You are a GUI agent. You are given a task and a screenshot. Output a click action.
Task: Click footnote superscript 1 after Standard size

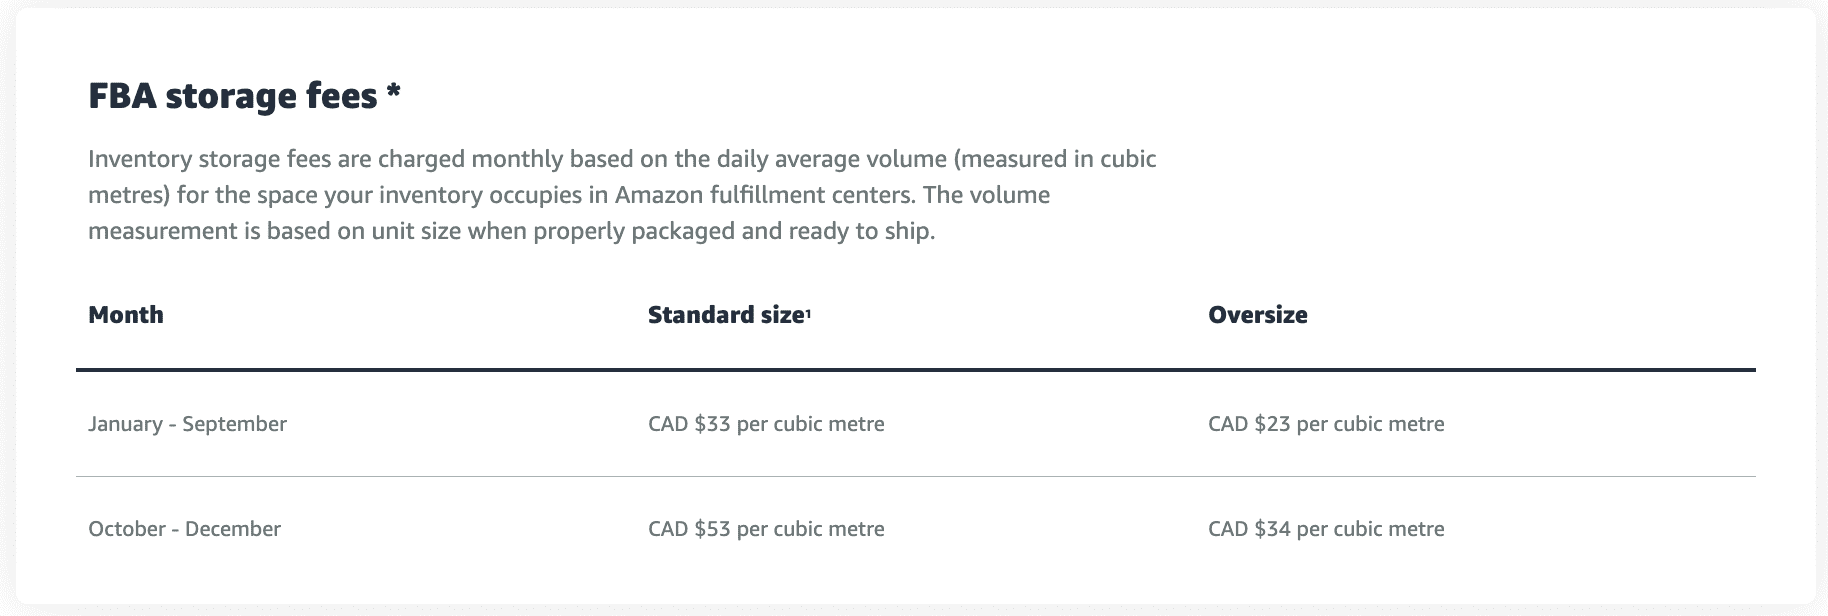[x=808, y=312]
